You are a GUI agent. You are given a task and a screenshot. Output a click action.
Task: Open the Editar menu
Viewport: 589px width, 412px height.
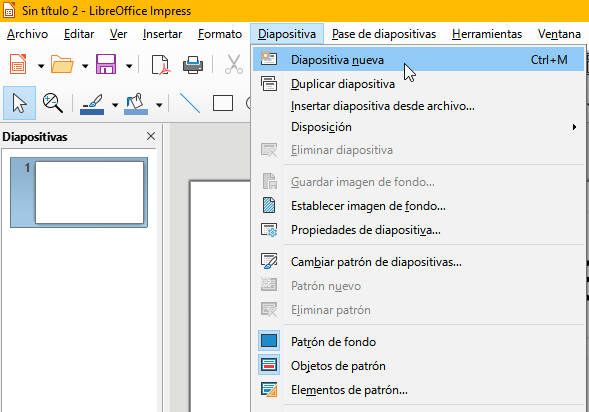[x=79, y=34]
